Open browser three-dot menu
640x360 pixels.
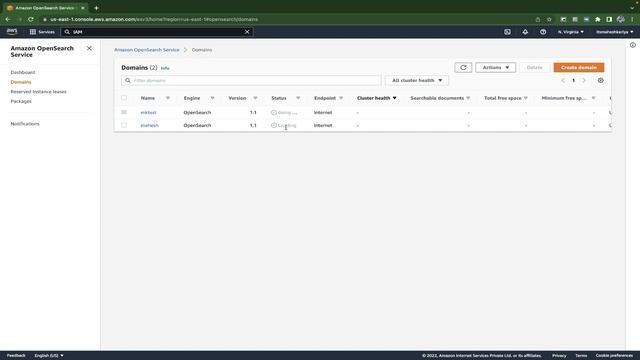[x=632, y=19]
